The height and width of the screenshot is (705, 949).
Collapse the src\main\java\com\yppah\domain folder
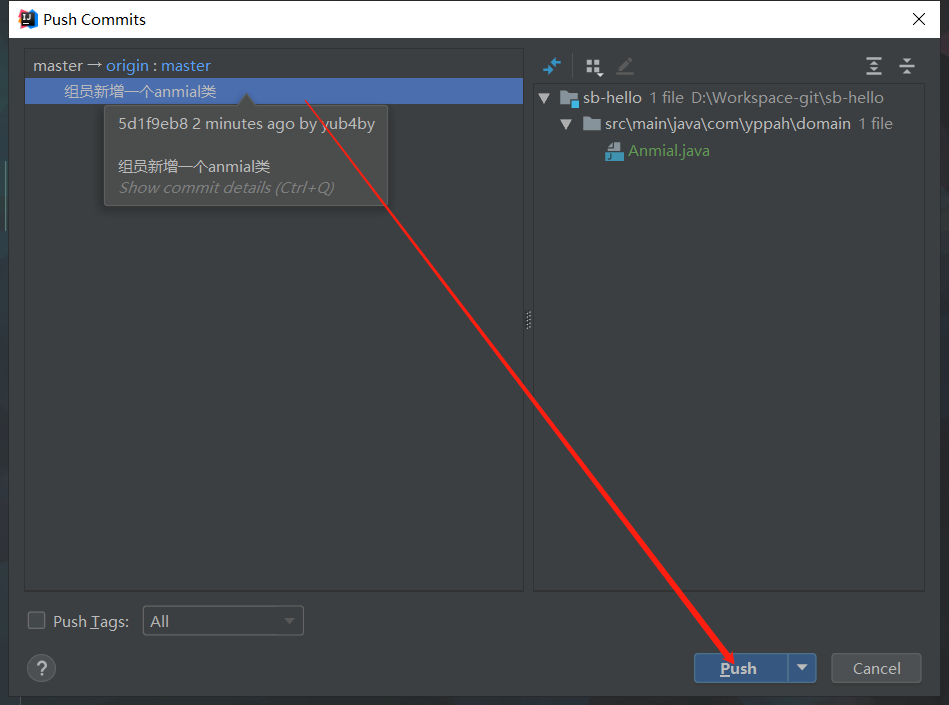pyautogui.click(x=566, y=124)
